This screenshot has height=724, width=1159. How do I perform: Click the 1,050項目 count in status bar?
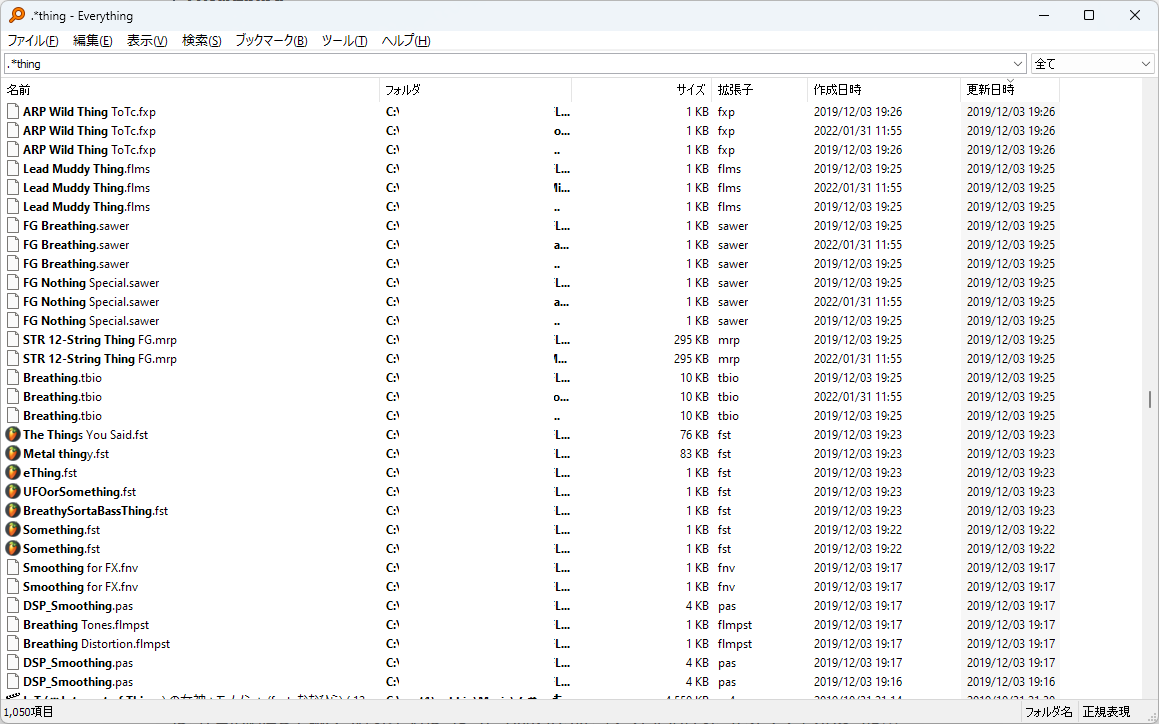(x=29, y=711)
